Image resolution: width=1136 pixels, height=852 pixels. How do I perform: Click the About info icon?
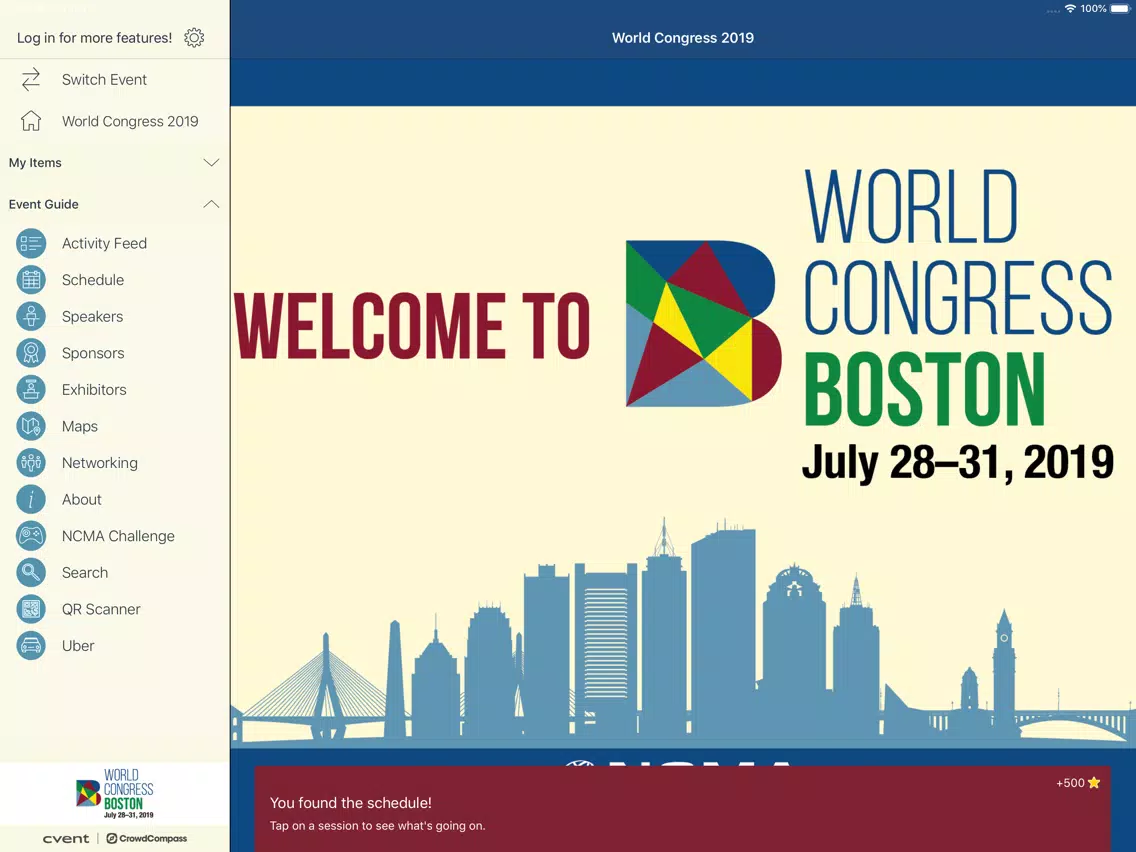click(31, 499)
